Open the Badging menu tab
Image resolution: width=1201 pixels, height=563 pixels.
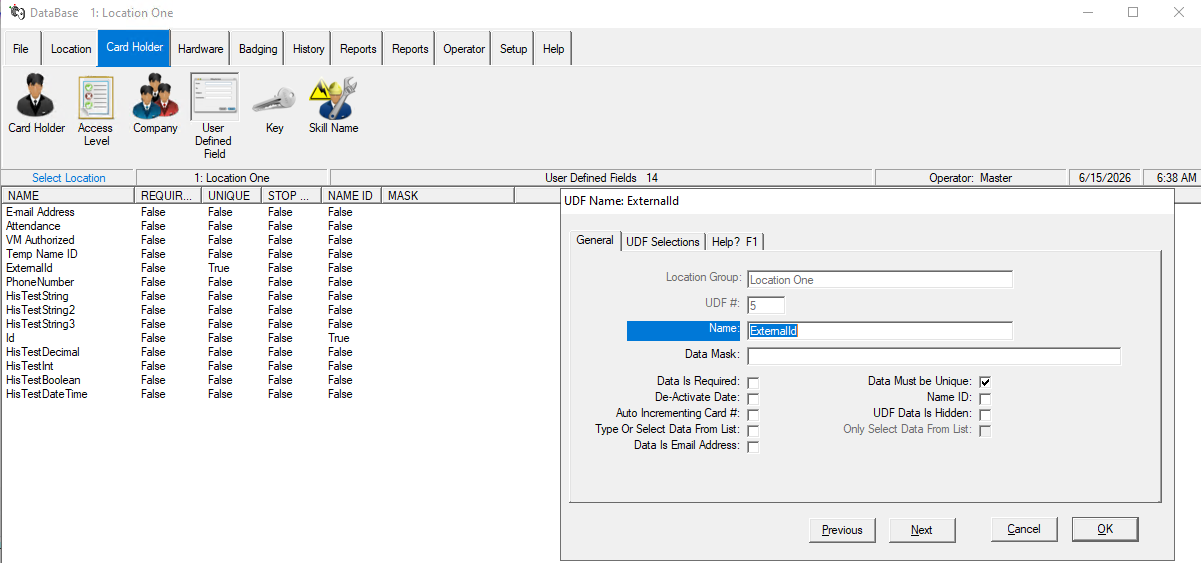[258, 49]
